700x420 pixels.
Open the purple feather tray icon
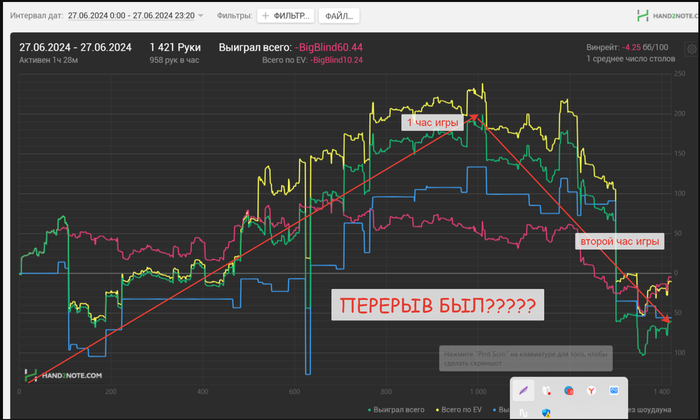coord(523,391)
